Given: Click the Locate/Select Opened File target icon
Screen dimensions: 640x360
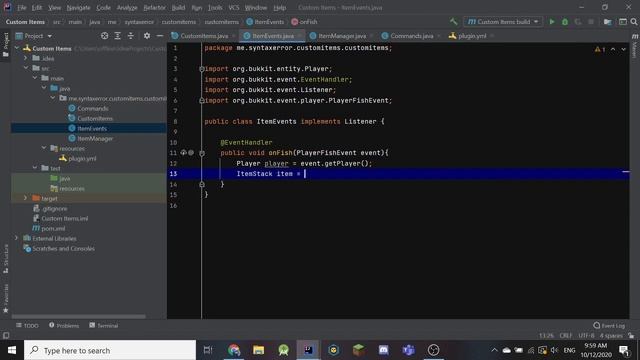Looking at the screenshot, I should (x=104, y=36).
